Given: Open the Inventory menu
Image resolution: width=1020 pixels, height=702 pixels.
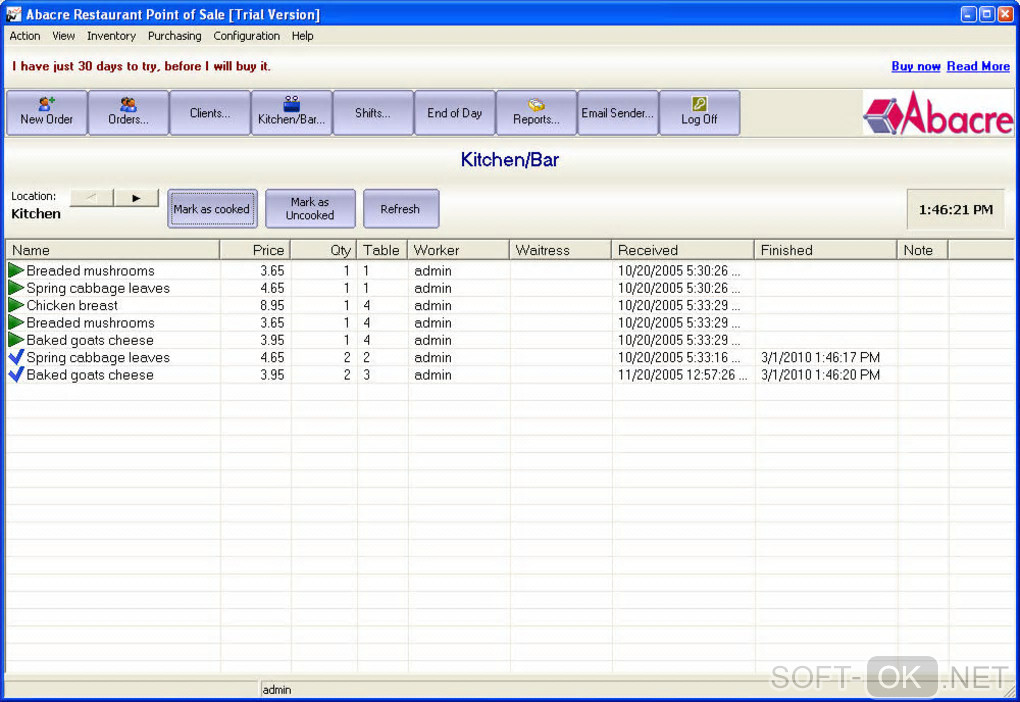Looking at the screenshot, I should pyautogui.click(x=111, y=36).
